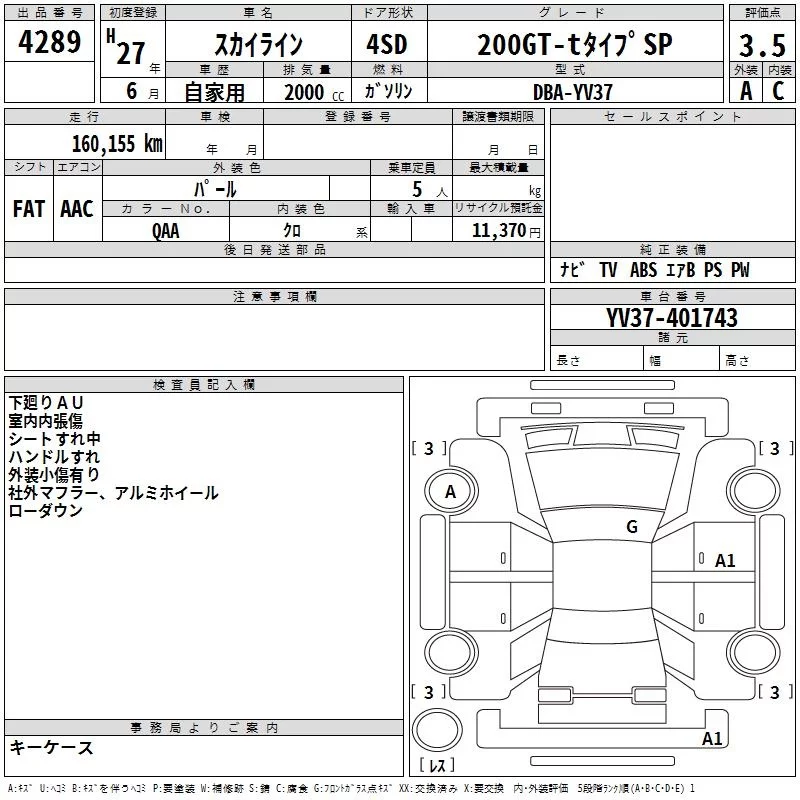Click the model code DBA-YV37
Screen dimensions: 800x800
pos(572,92)
